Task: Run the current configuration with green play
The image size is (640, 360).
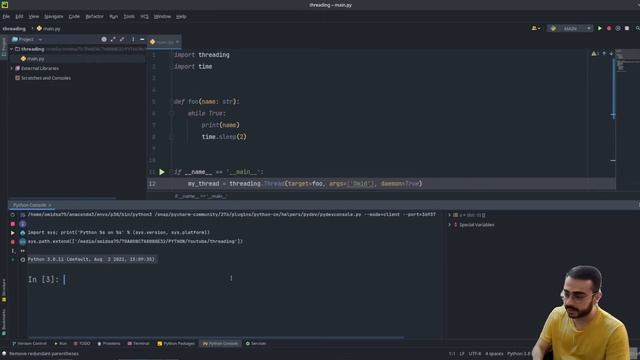Action: tap(600, 28)
